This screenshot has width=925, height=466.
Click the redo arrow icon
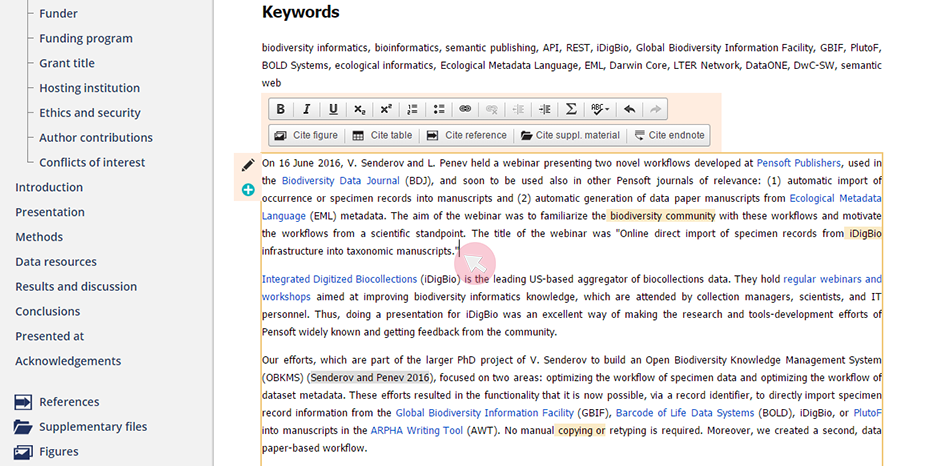tap(655, 109)
